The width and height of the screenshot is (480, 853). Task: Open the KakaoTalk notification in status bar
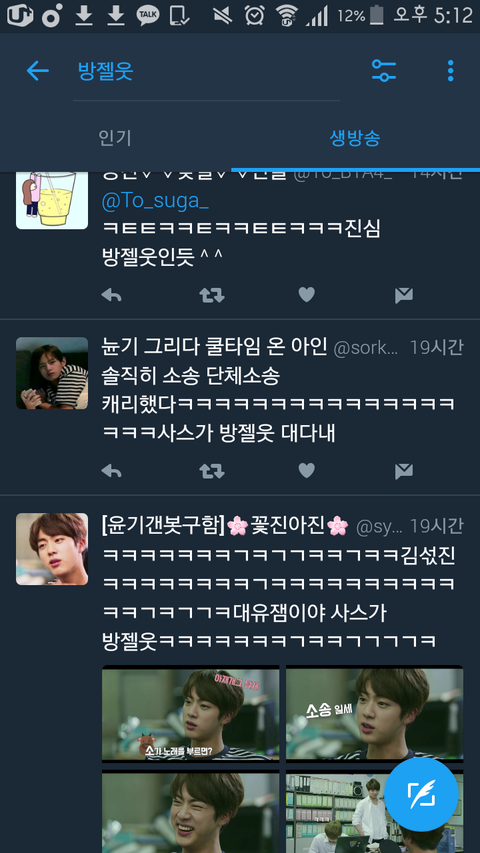tap(147, 15)
